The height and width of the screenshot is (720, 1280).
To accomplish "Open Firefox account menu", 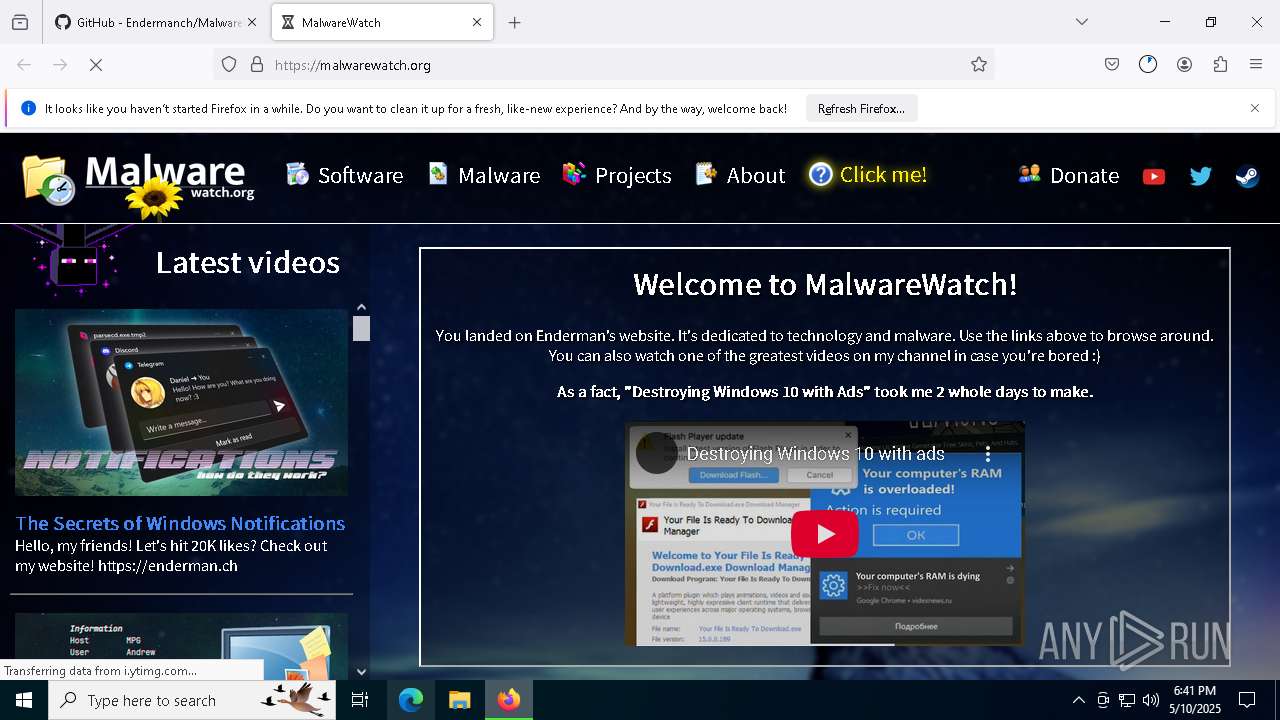I will [x=1184, y=65].
